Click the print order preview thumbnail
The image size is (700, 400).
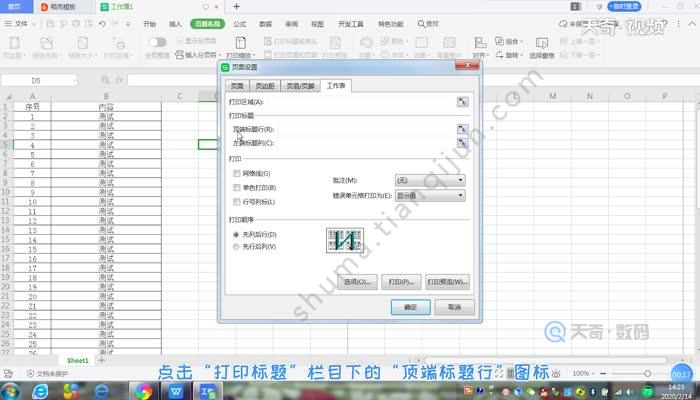345,241
